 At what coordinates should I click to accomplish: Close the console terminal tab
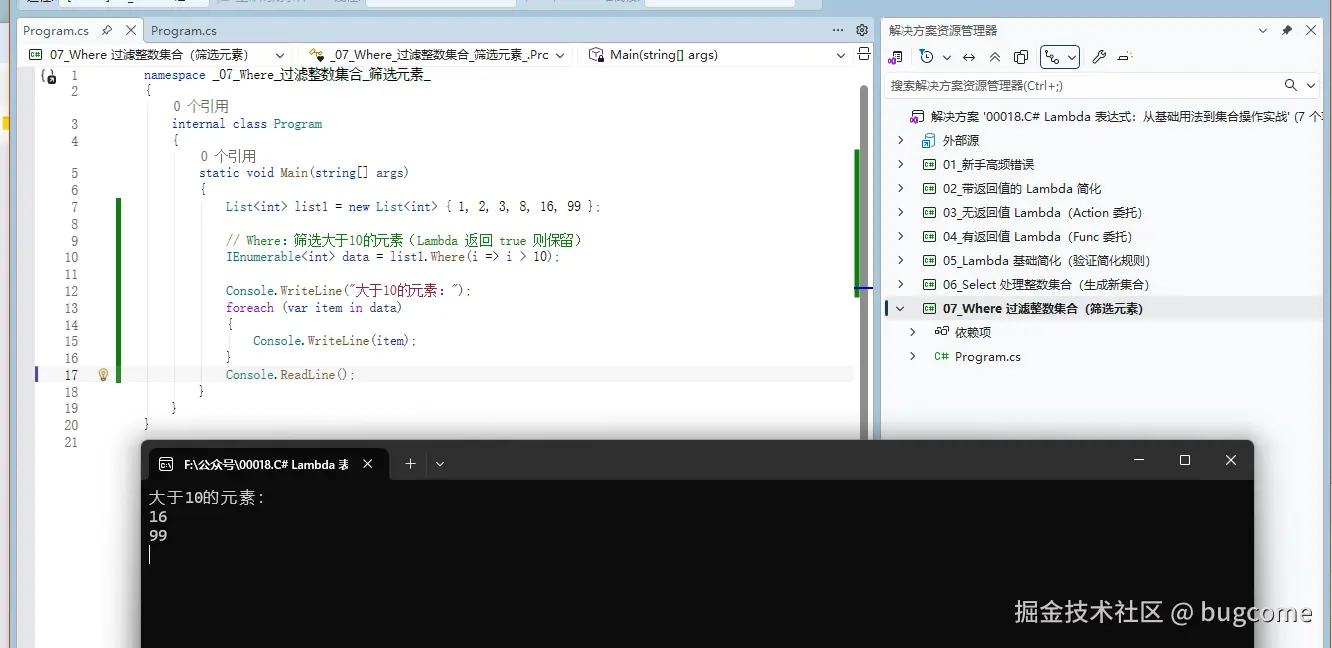click(368, 464)
